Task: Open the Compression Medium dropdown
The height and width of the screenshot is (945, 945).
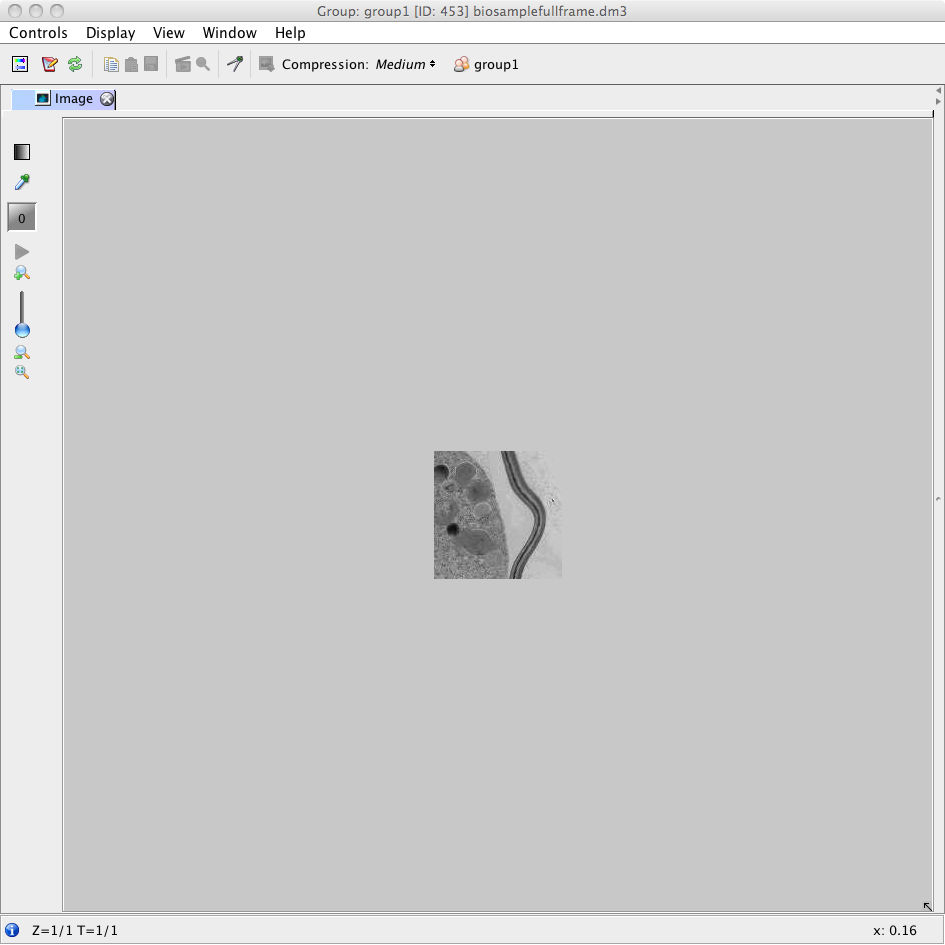Action: 405,64
